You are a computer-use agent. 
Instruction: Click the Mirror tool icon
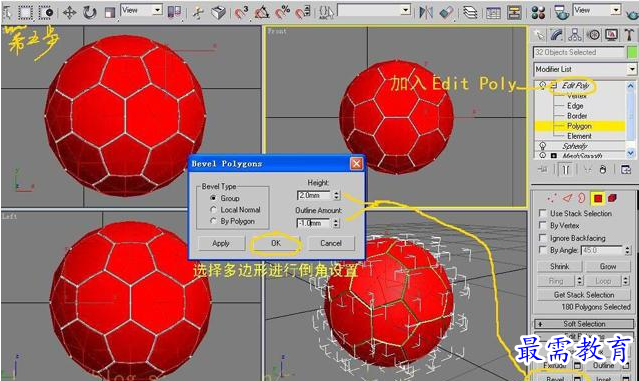coord(426,13)
